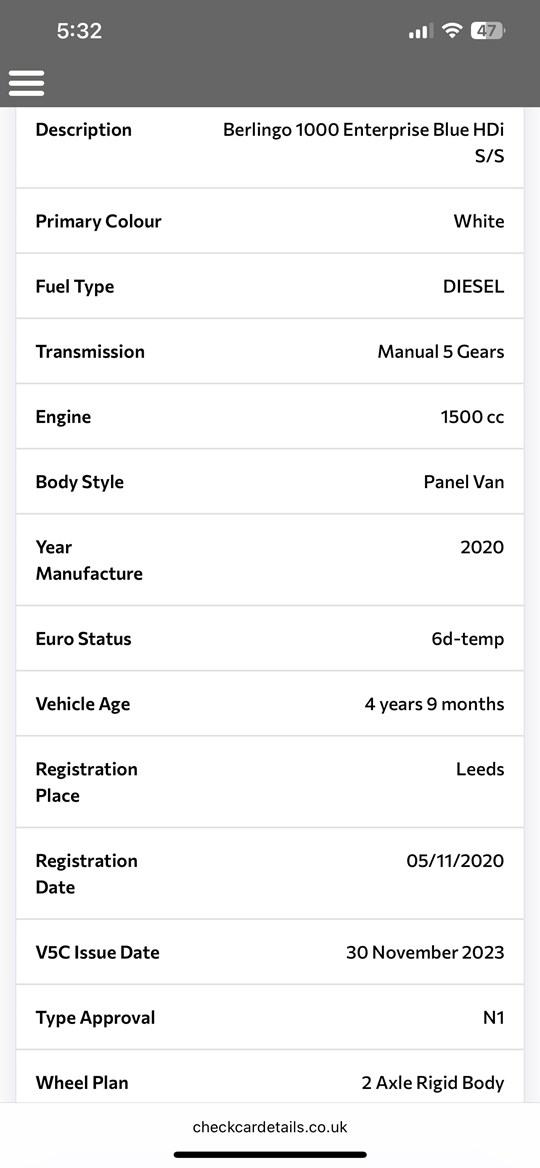540x1168 pixels.
Task: Click the V5C Issue Date value
Action: (x=425, y=952)
